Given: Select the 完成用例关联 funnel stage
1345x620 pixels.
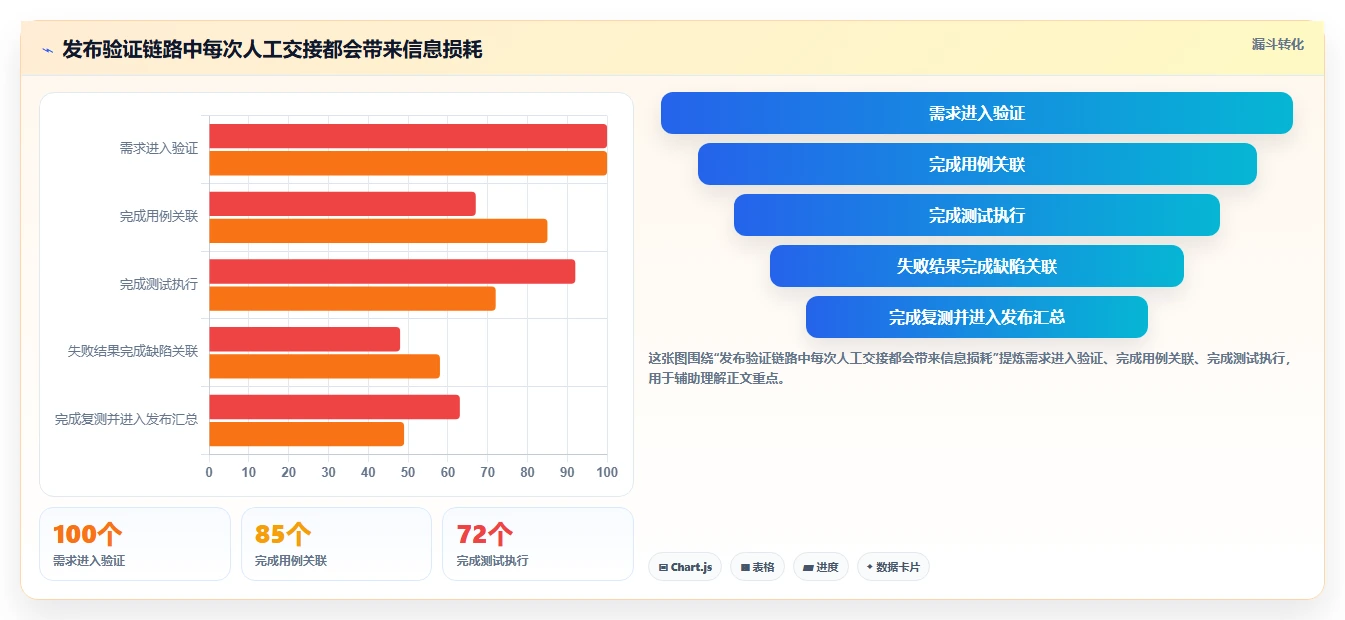Looking at the screenshot, I should click(x=976, y=164).
